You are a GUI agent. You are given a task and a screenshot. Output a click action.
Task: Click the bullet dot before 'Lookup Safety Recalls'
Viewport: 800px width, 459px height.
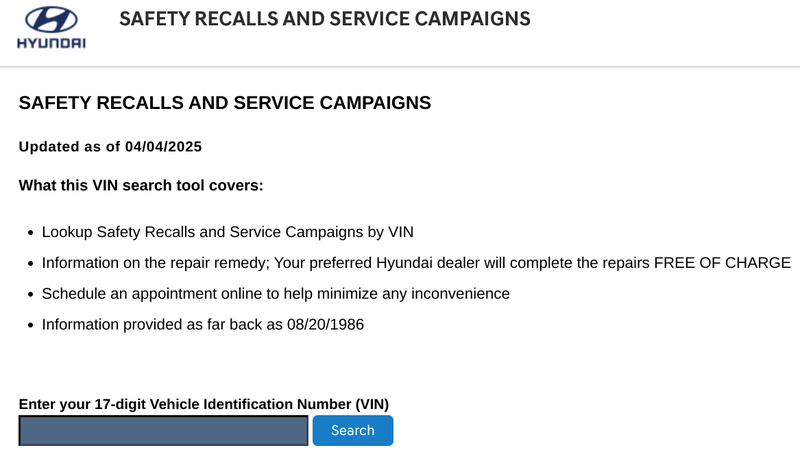point(29,233)
